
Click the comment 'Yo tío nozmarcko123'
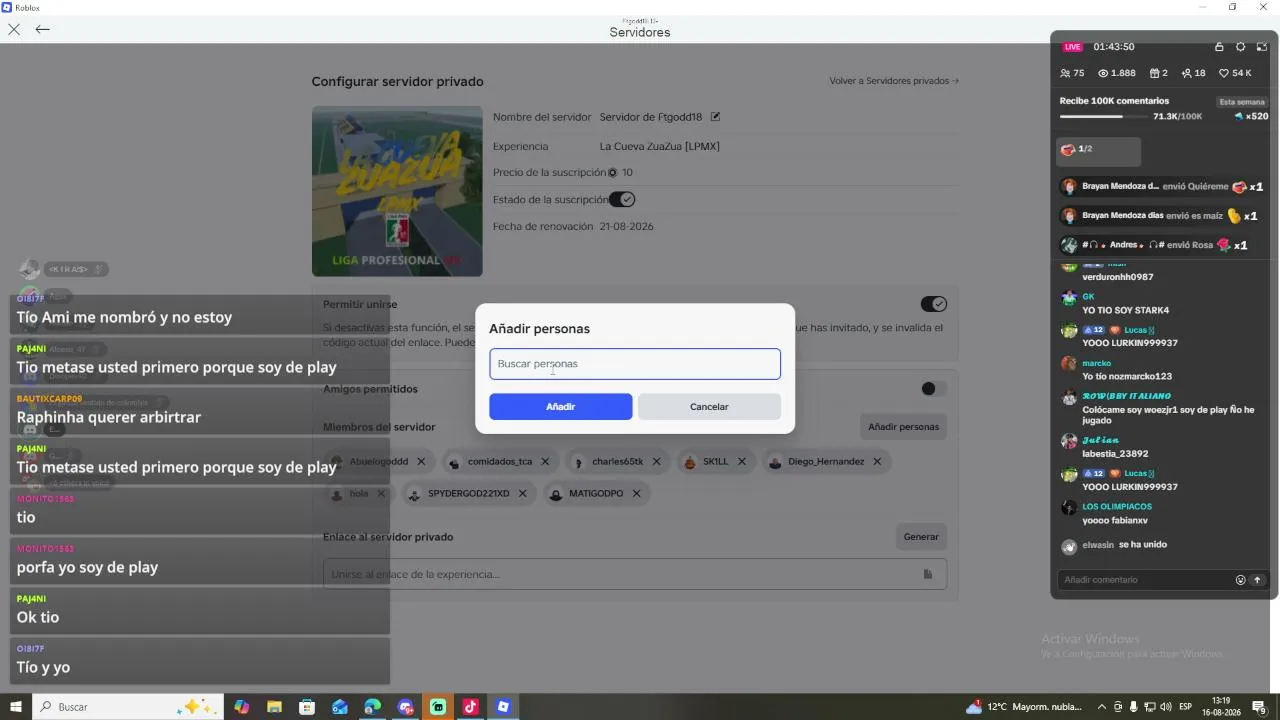click(1127, 376)
